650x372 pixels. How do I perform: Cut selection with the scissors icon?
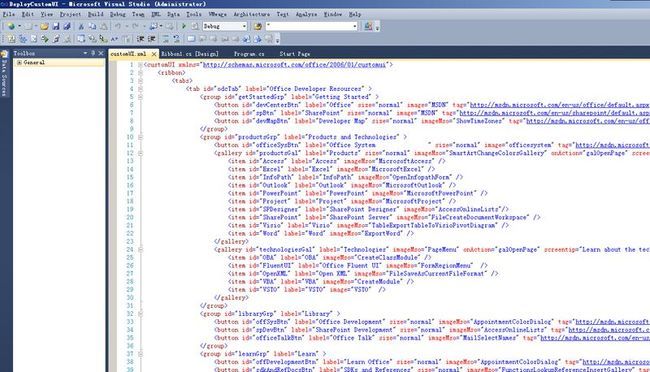click(x=81, y=27)
